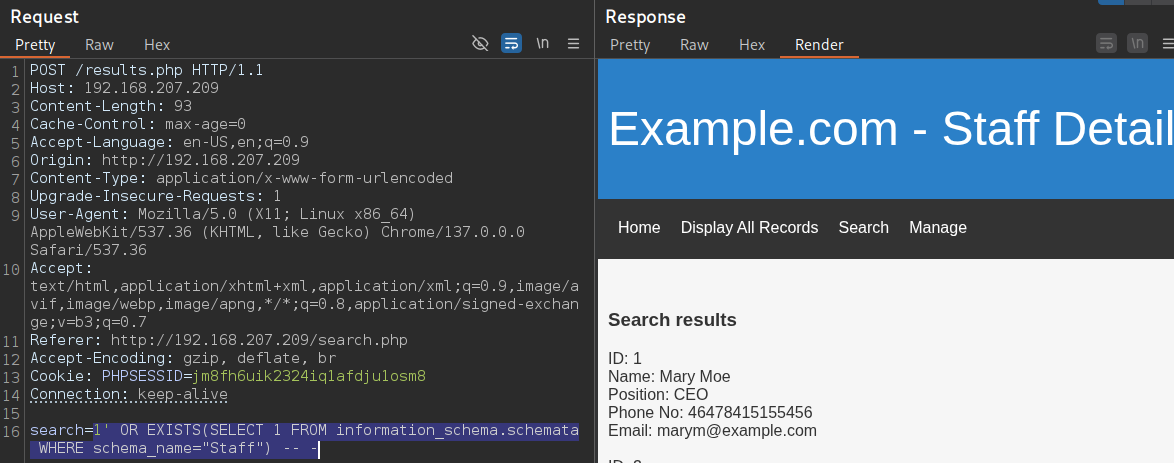Click line number 1 in Request gutter
Screen dimensions: 1174x463
16,70
